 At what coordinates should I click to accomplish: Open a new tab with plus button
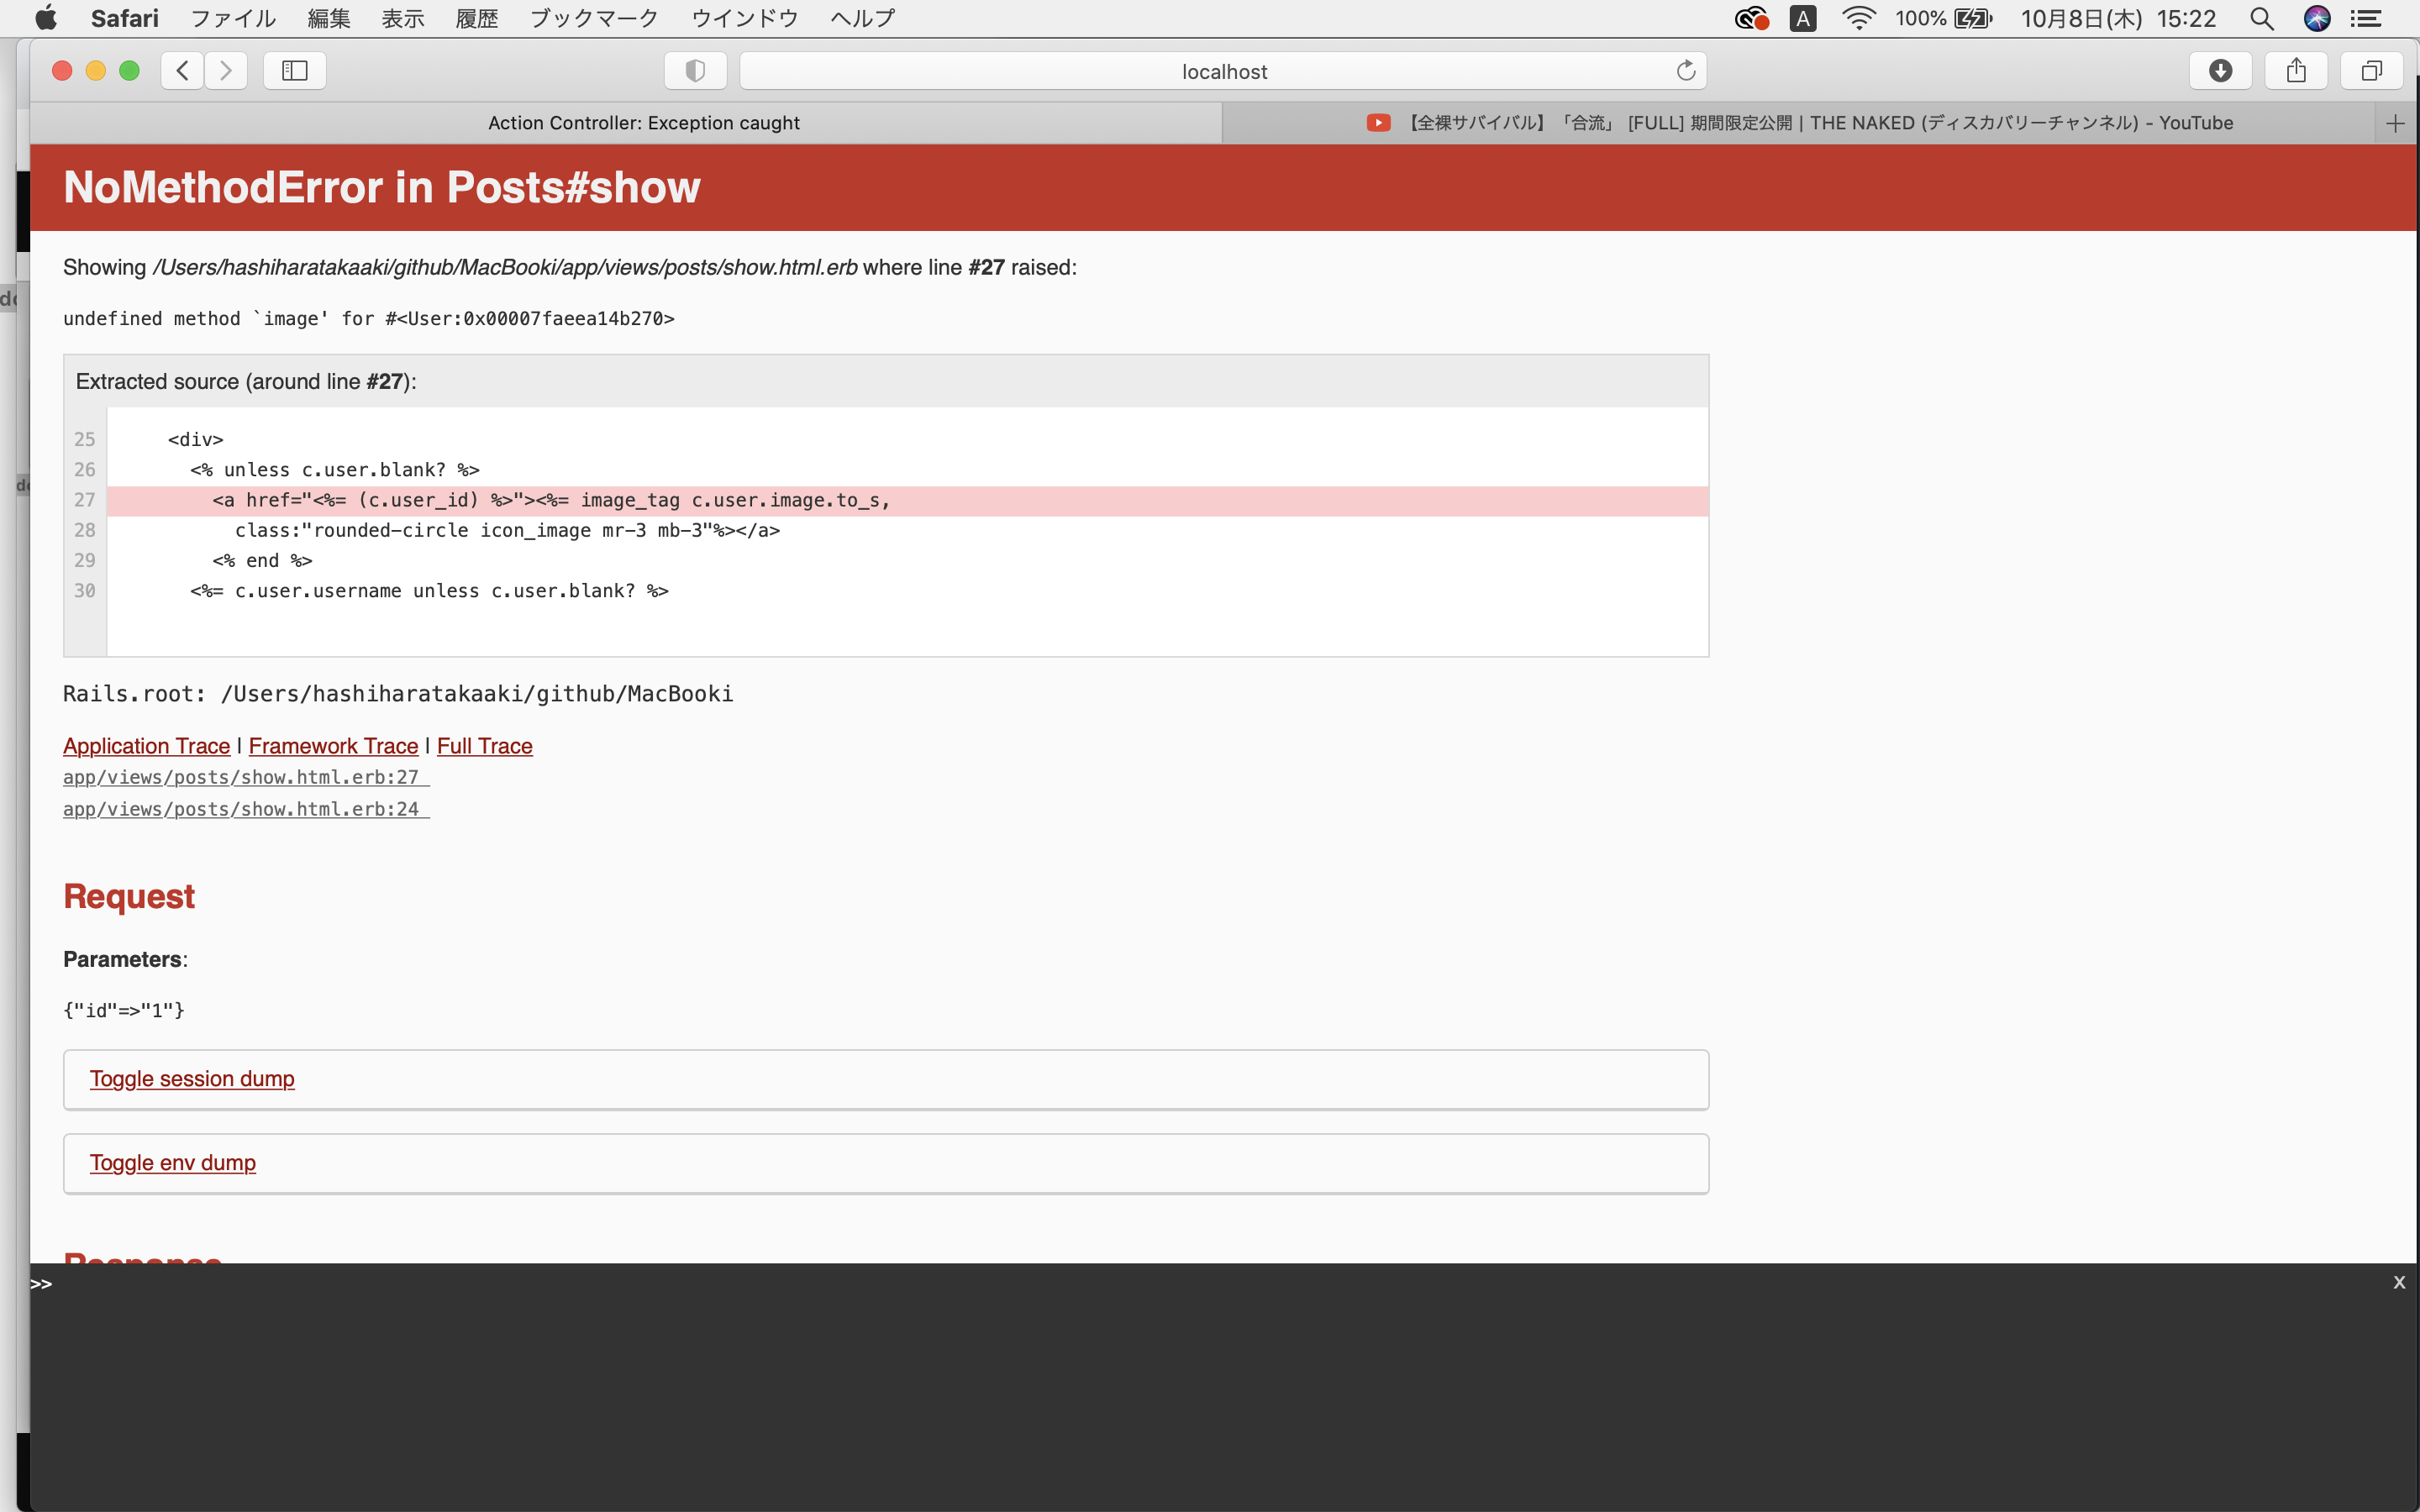tap(2394, 123)
